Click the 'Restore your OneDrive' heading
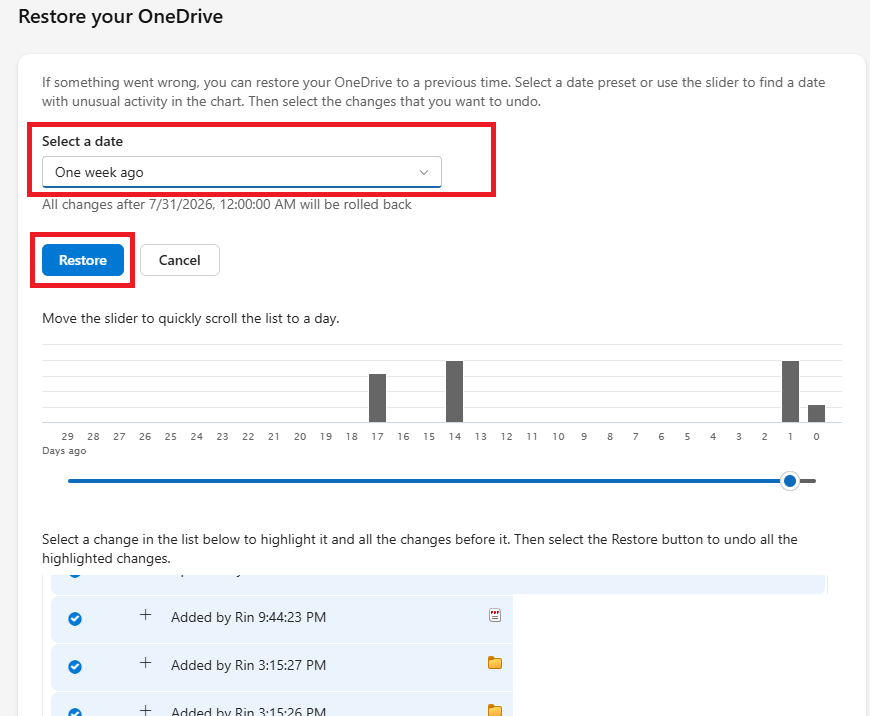Image resolution: width=870 pixels, height=716 pixels. (x=120, y=17)
